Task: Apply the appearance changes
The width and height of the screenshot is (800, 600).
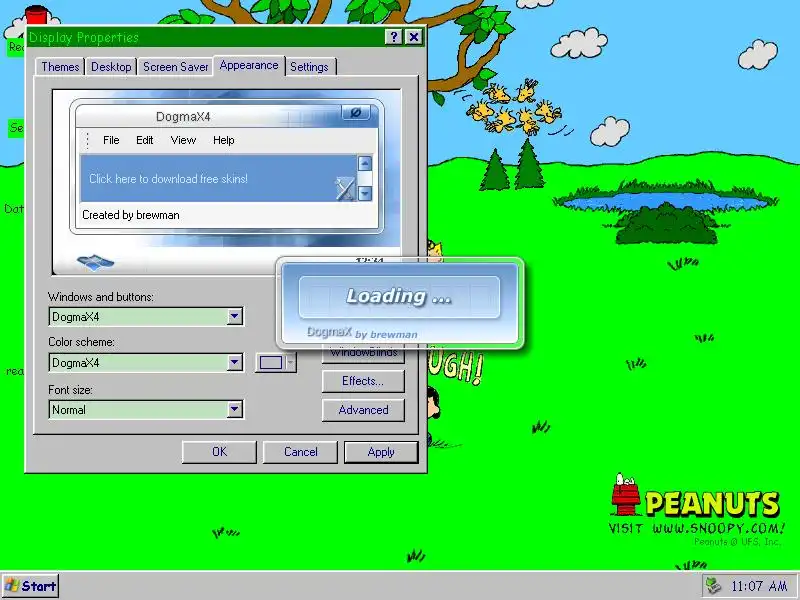Action: 381,452
